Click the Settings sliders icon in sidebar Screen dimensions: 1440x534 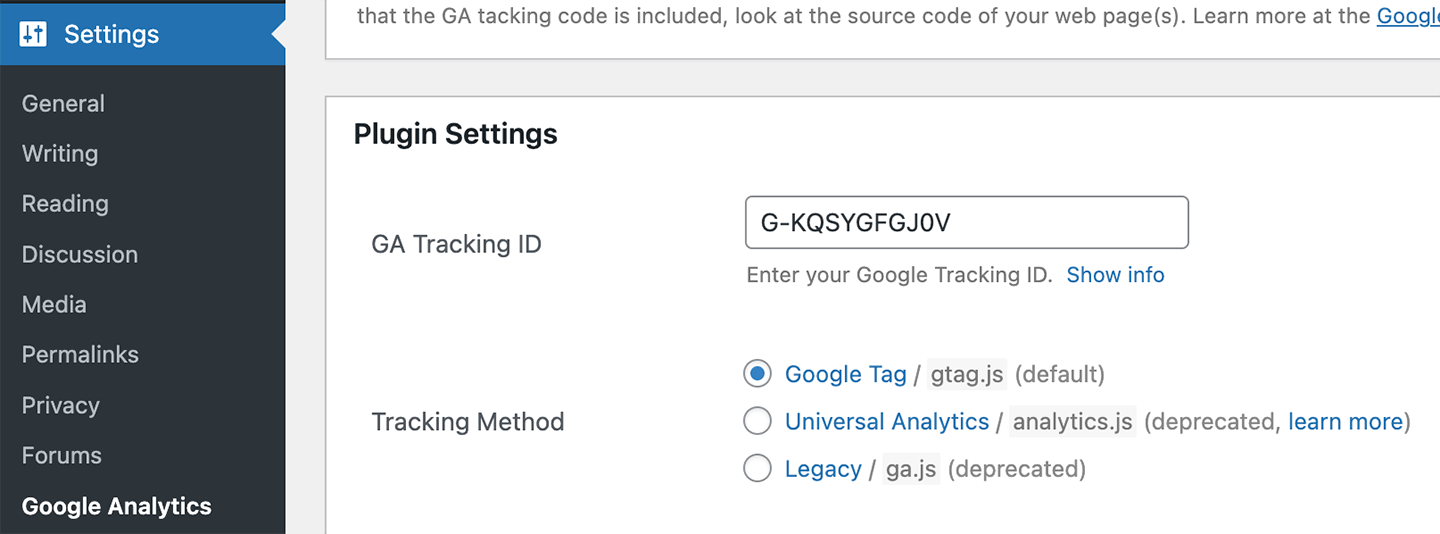coord(33,34)
